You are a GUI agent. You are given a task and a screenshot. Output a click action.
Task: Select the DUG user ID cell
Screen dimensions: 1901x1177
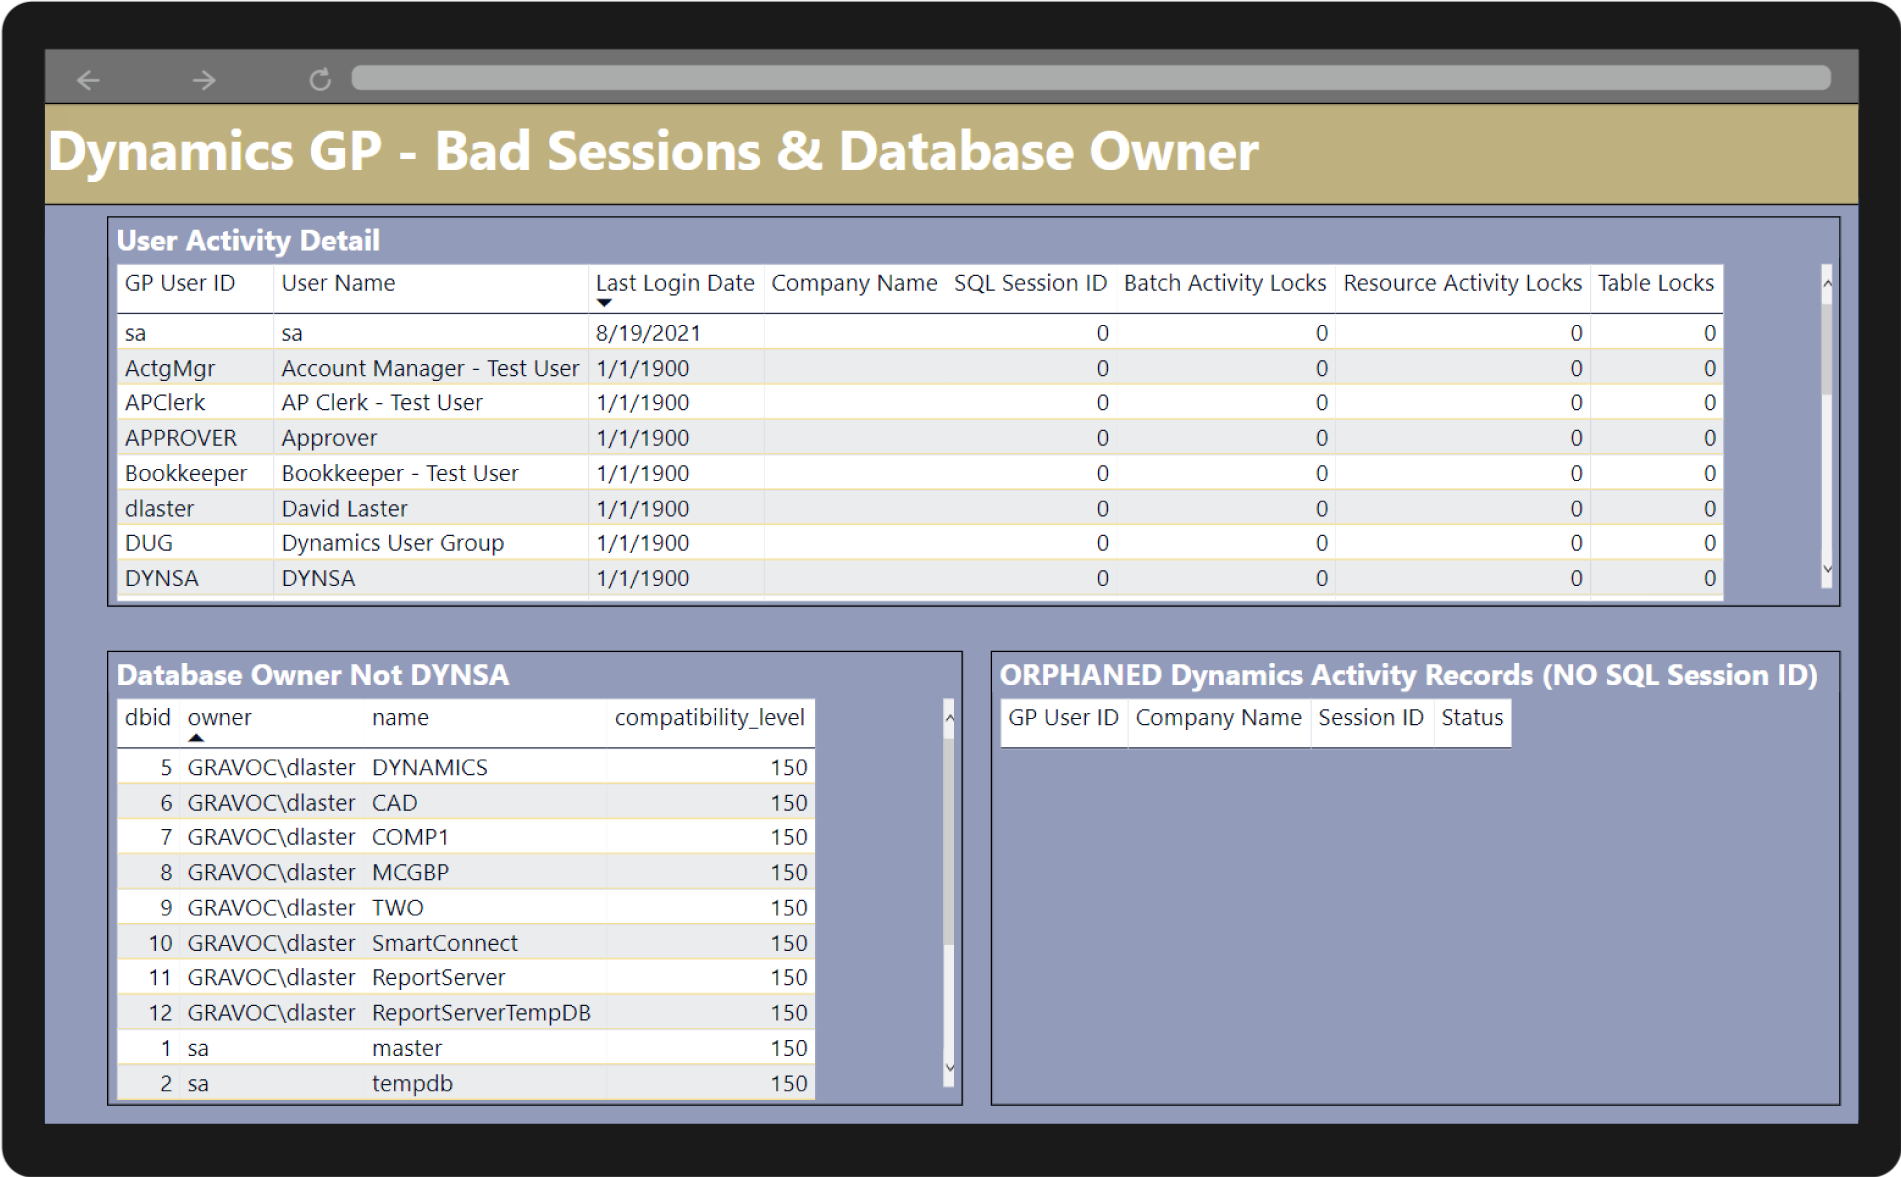tap(149, 543)
